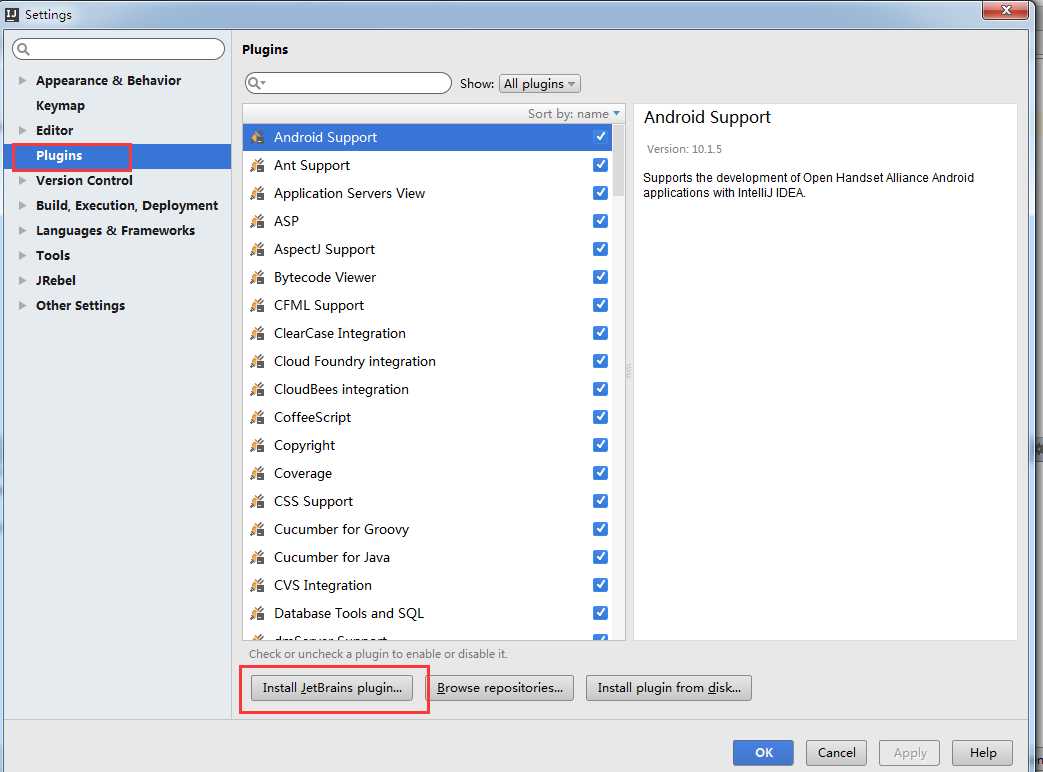
Task: Click the Cancel button
Action: point(836,753)
